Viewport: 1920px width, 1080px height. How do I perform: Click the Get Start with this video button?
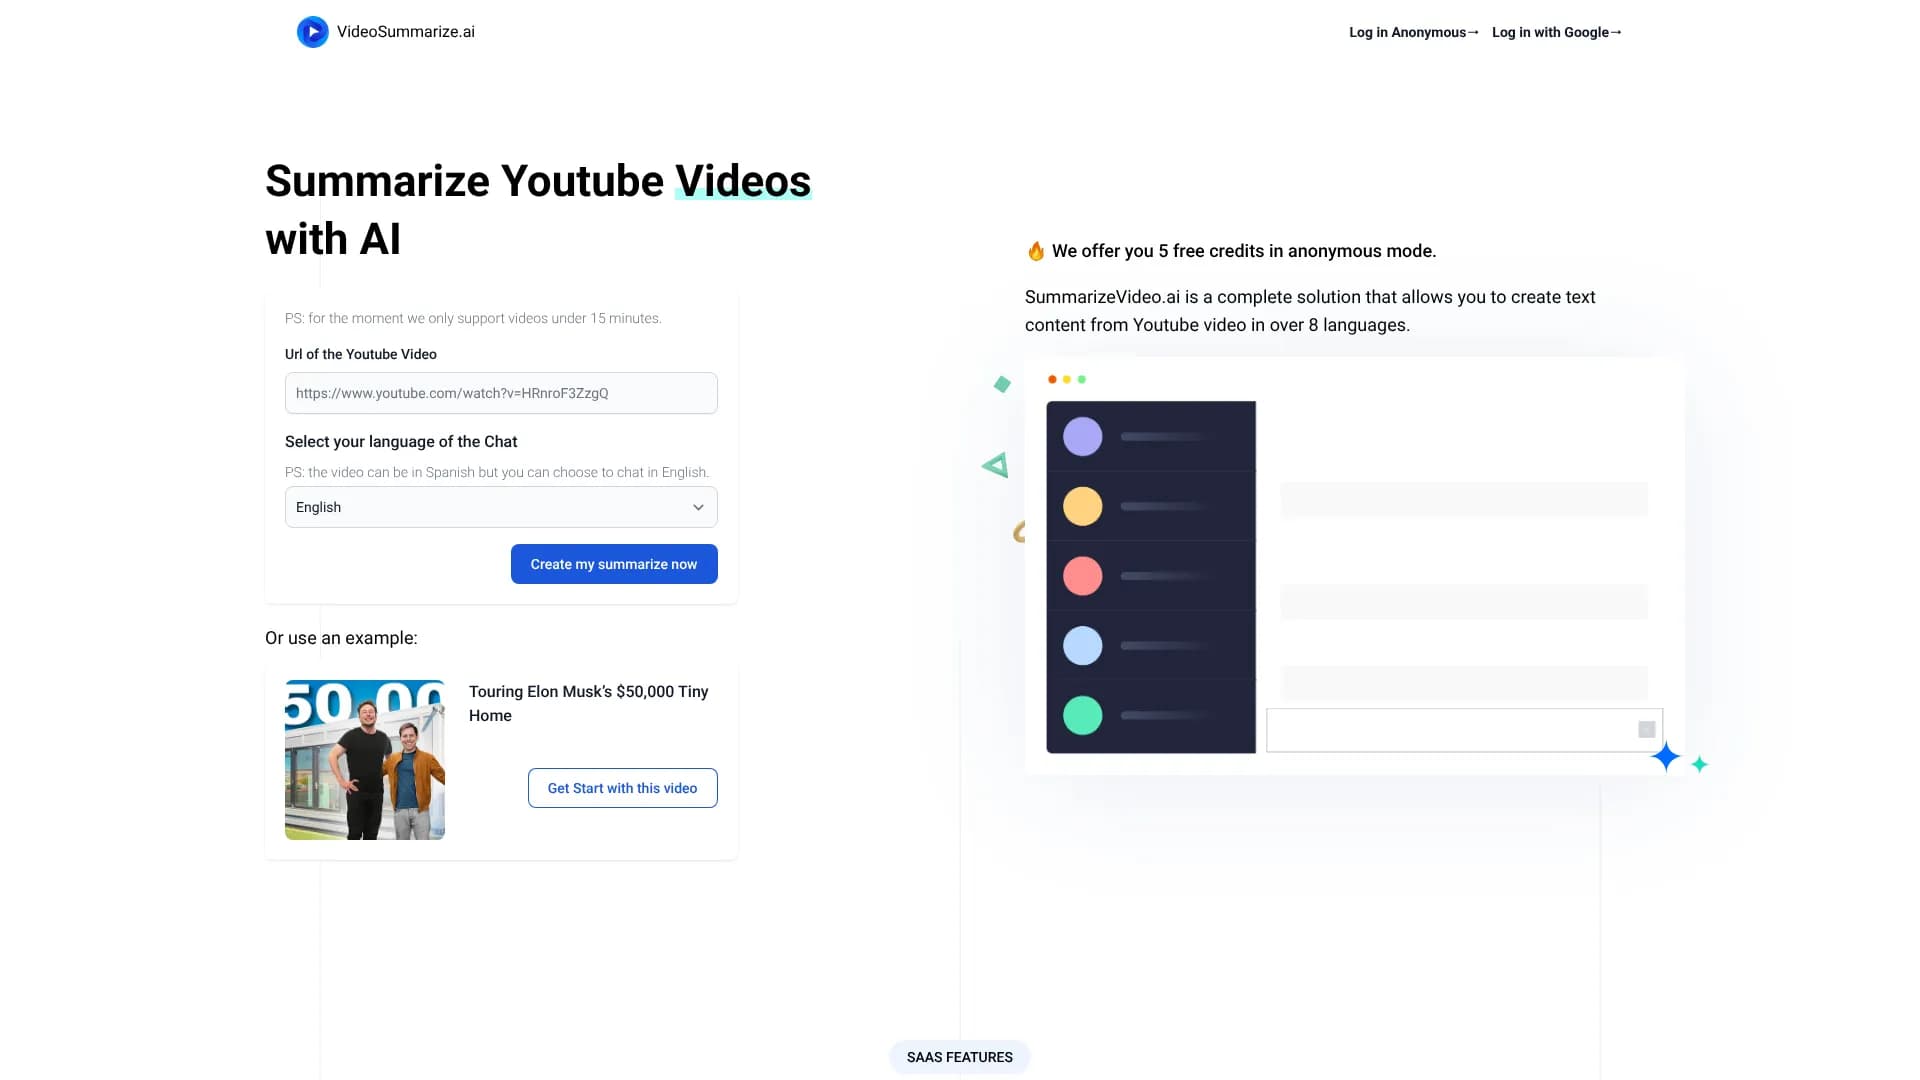pyautogui.click(x=622, y=788)
